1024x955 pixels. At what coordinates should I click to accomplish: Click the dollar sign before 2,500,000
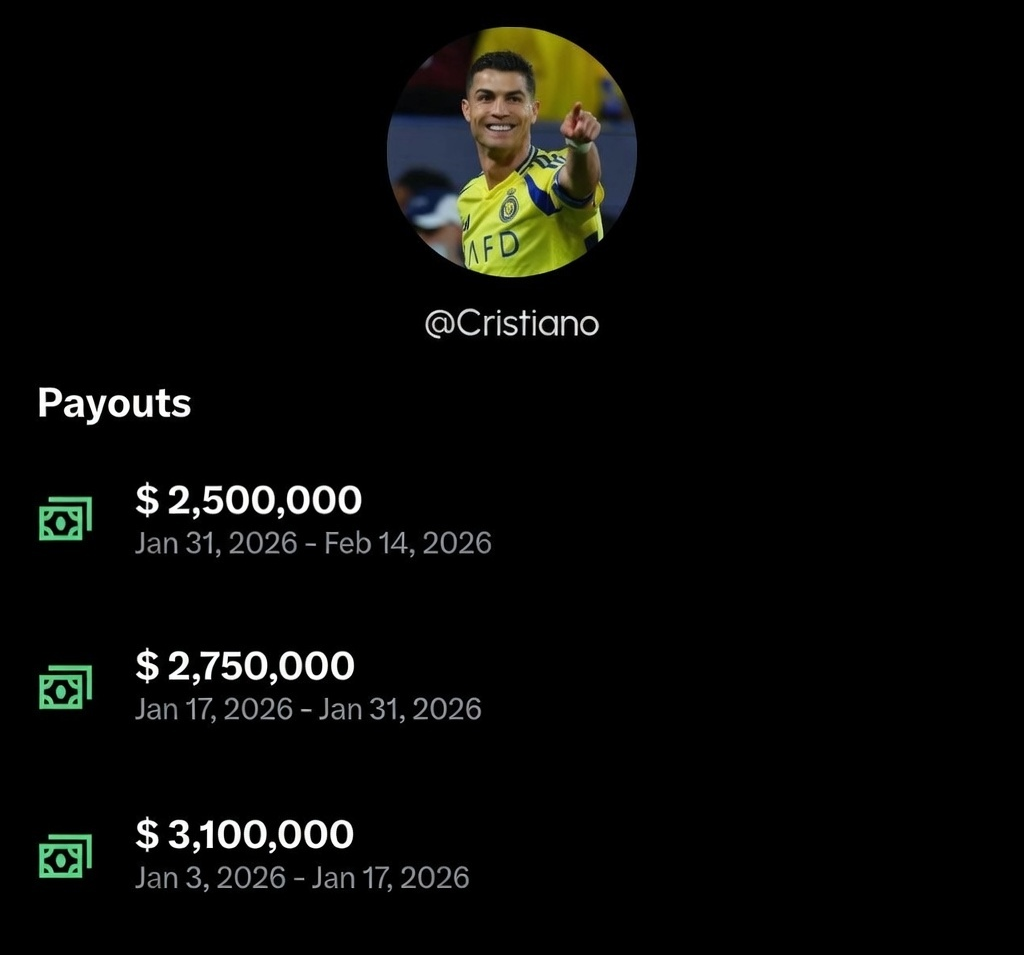click(146, 500)
